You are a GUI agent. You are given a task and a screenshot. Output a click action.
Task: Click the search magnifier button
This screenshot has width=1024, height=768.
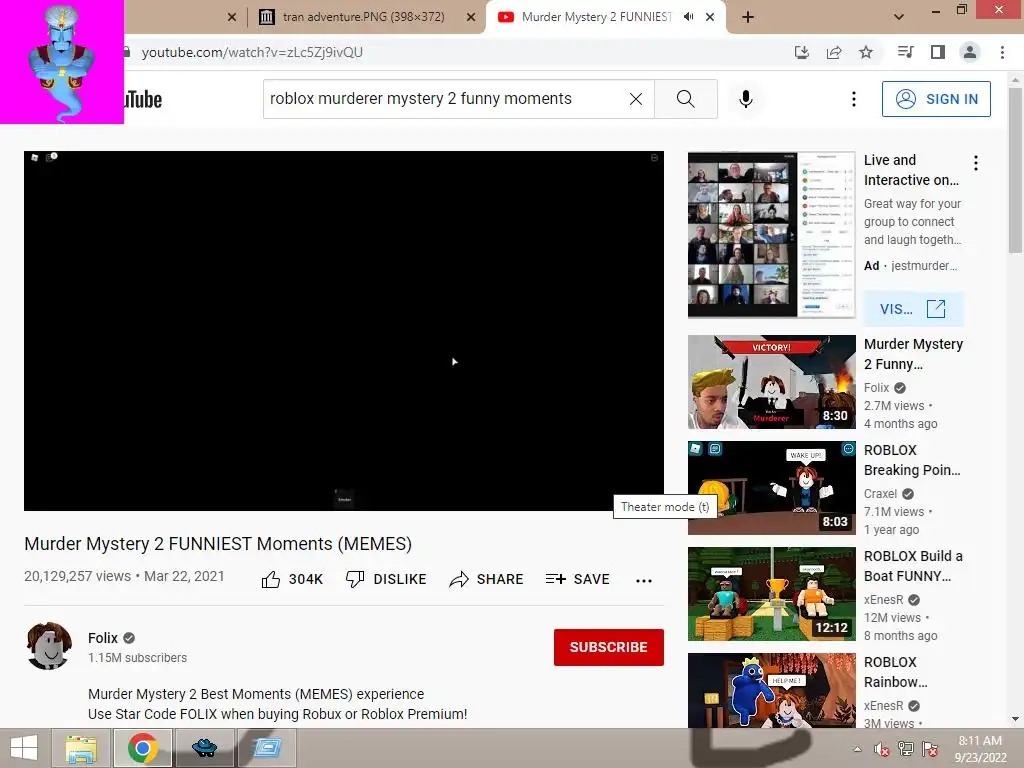point(685,99)
